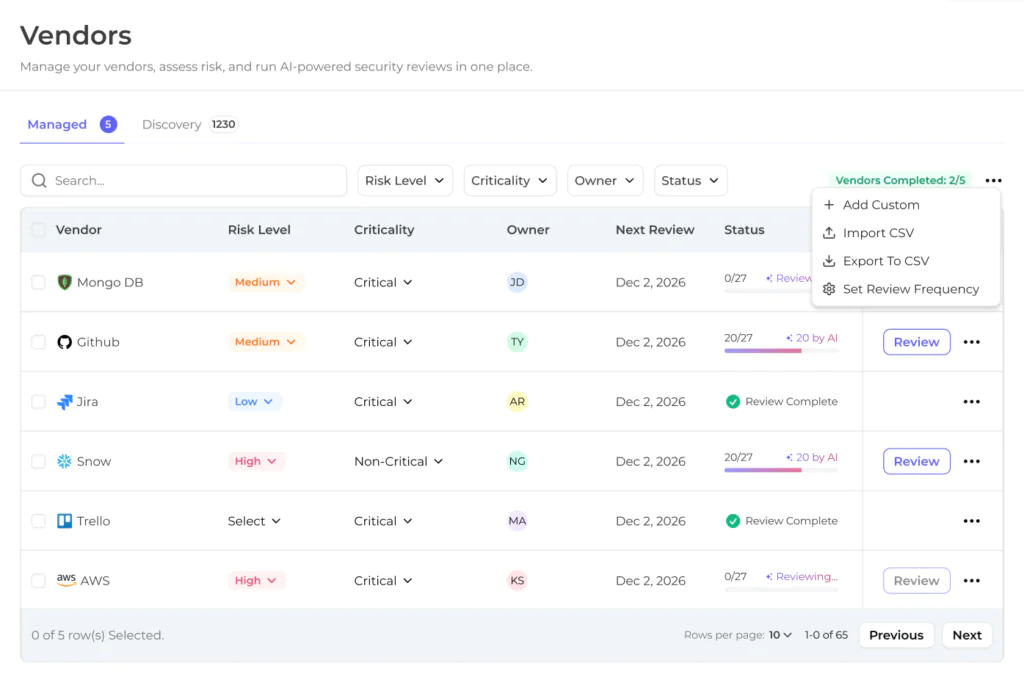1024x688 pixels.
Task: Click the Github logo icon
Action: [x=64, y=342]
